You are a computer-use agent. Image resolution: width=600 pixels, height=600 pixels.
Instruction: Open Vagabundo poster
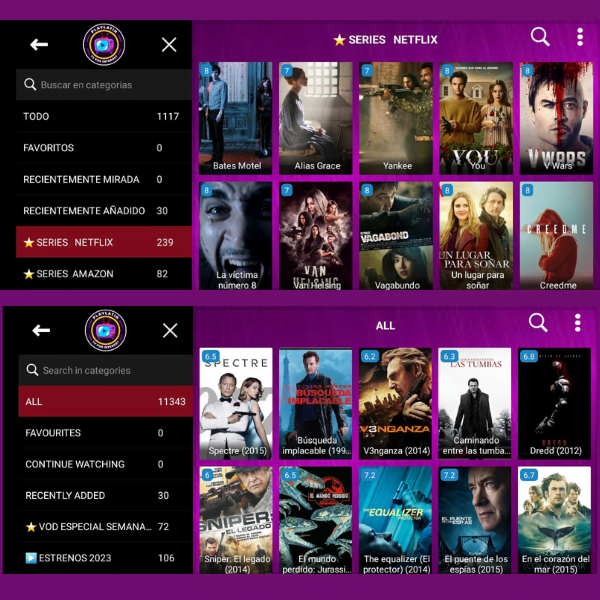(396, 236)
